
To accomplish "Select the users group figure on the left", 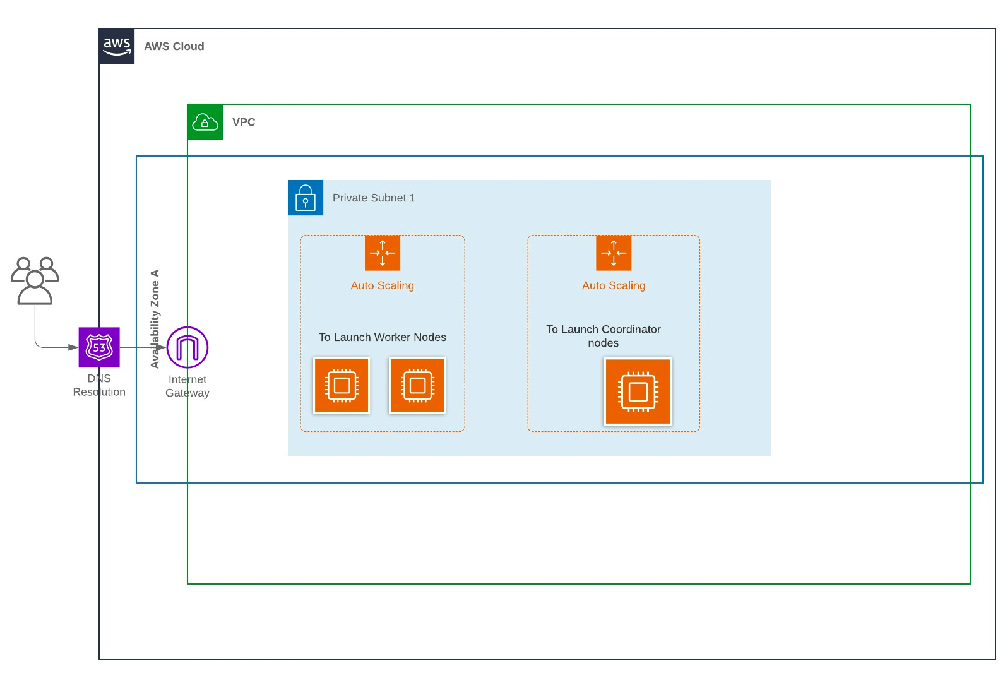I will coord(35,280).
